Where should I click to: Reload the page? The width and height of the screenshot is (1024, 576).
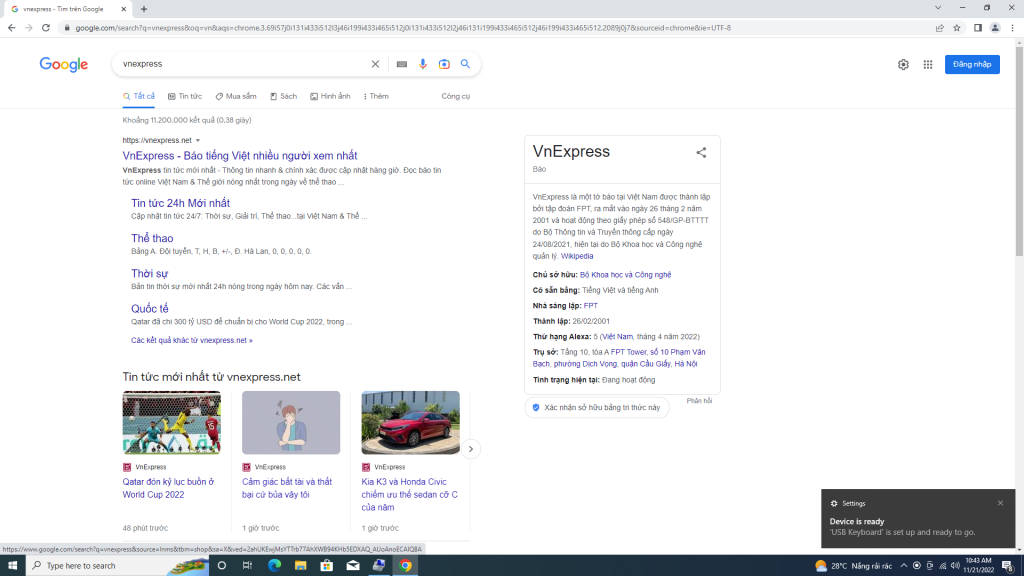46,28
